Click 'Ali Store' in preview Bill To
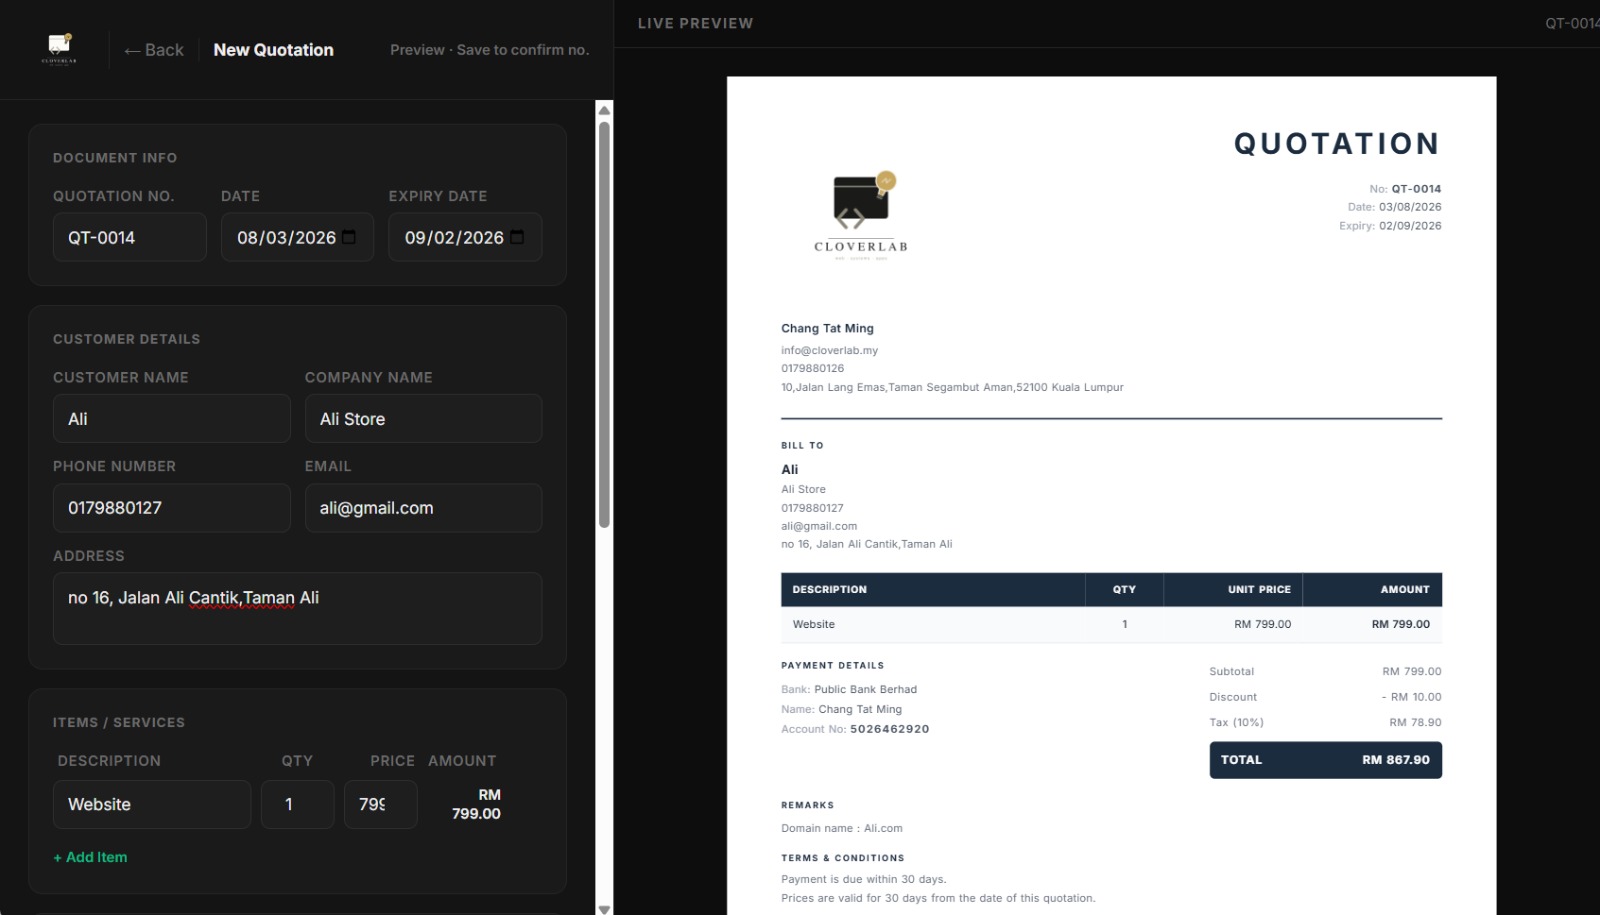 (x=803, y=489)
